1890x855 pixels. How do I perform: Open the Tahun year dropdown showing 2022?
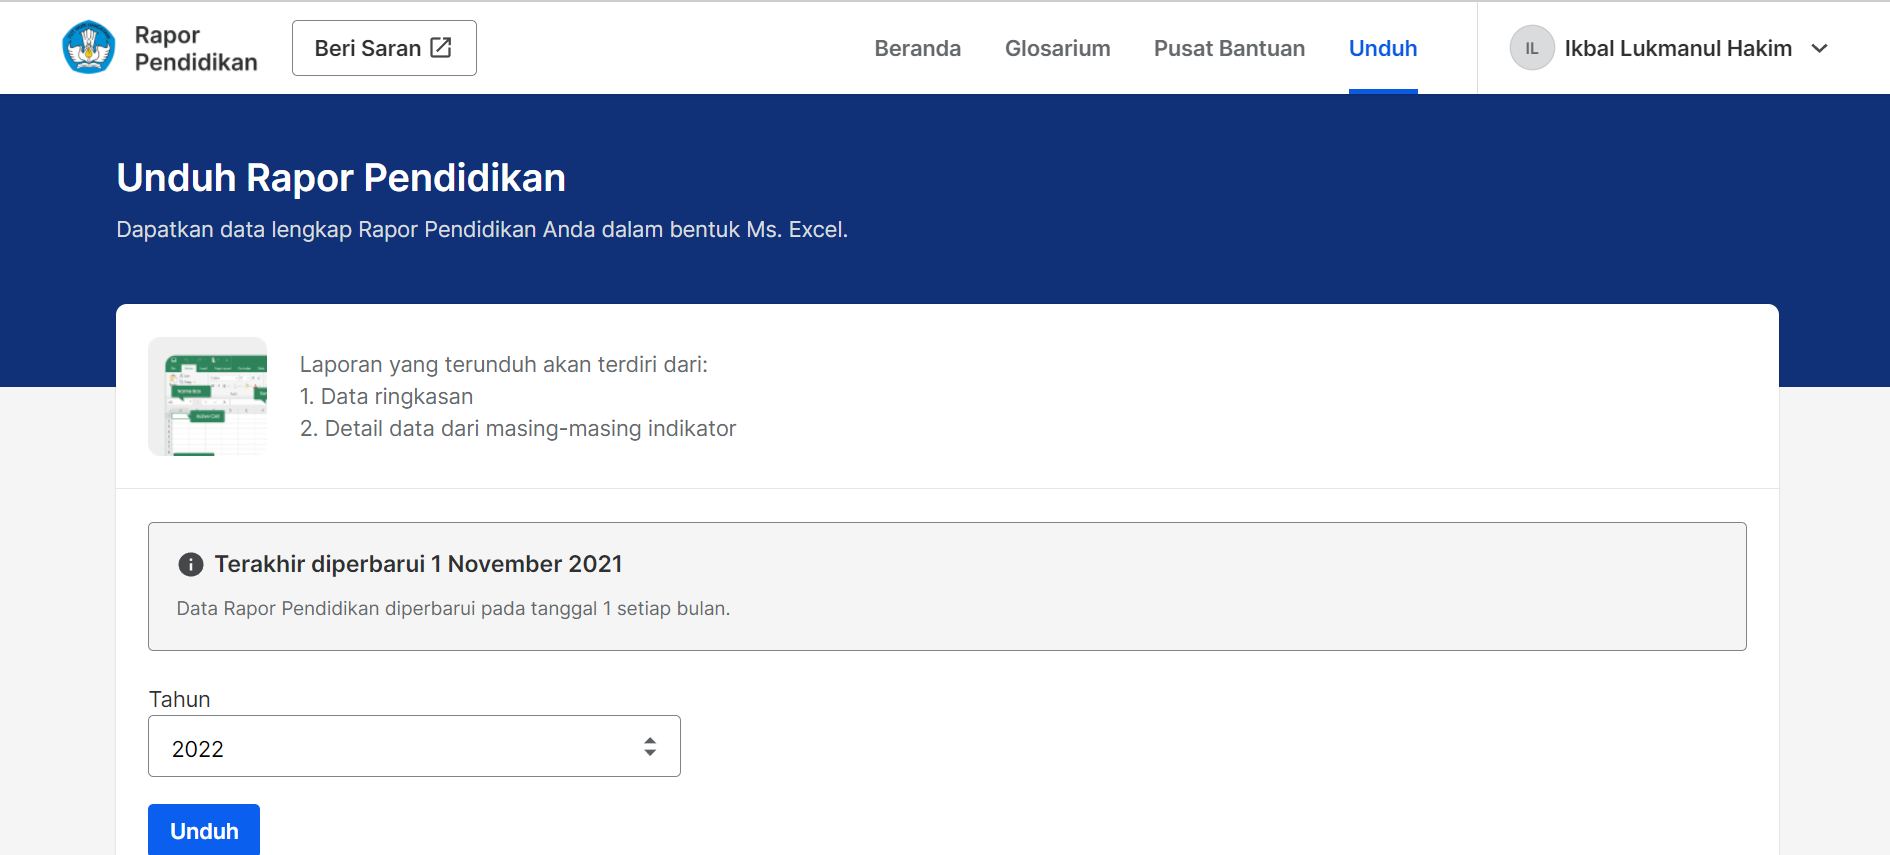click(x=414, y=747)
